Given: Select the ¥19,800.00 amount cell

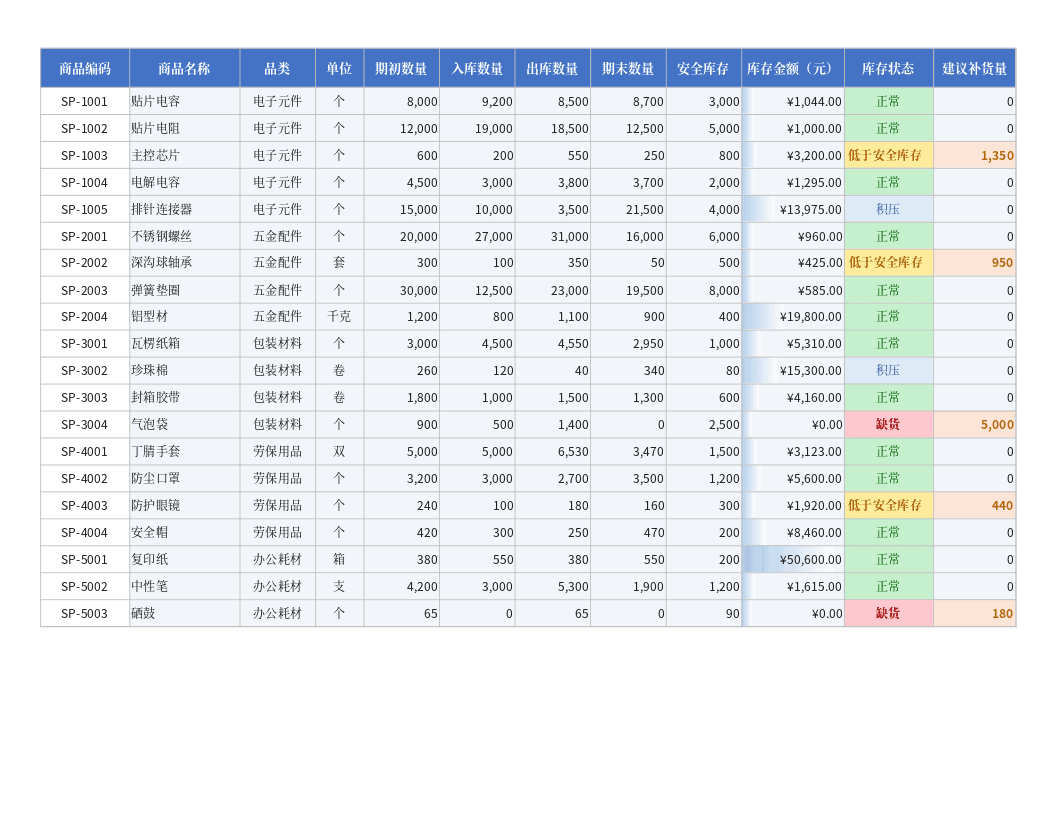Looking at the screenshot, I should tap(793, 316).
